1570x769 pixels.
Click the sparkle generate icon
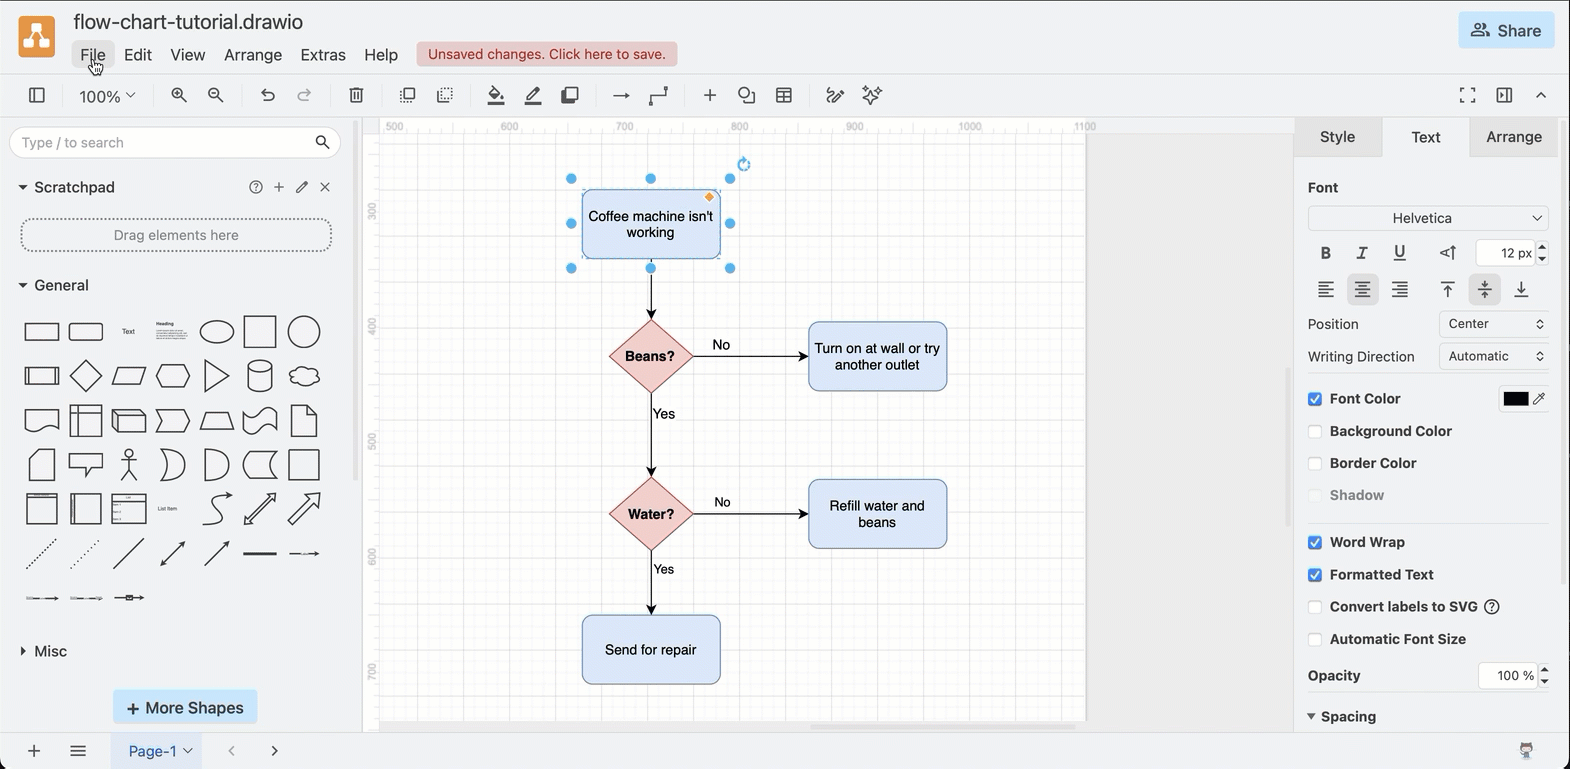(x=872, y=95)
